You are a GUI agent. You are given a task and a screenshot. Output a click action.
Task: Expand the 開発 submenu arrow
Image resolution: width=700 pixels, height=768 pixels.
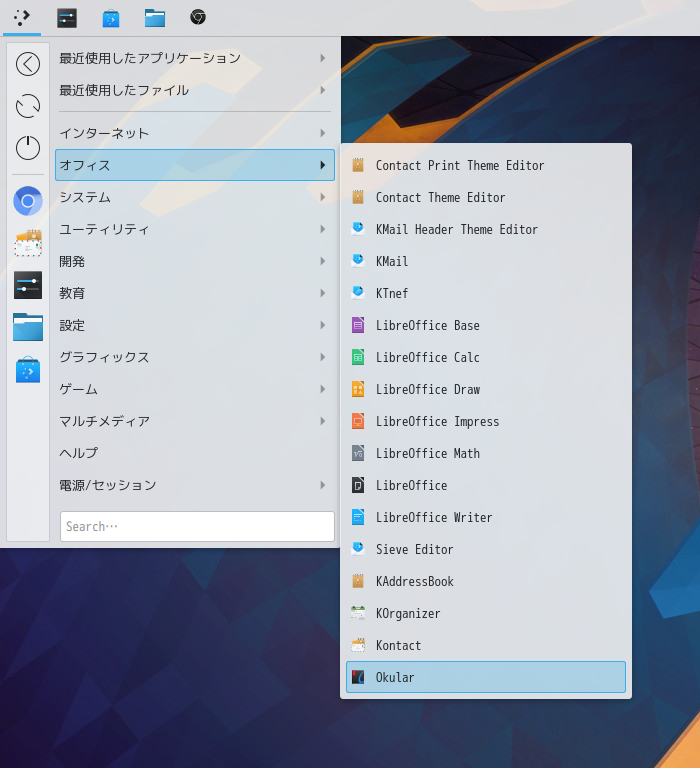[x=323, y=261]
